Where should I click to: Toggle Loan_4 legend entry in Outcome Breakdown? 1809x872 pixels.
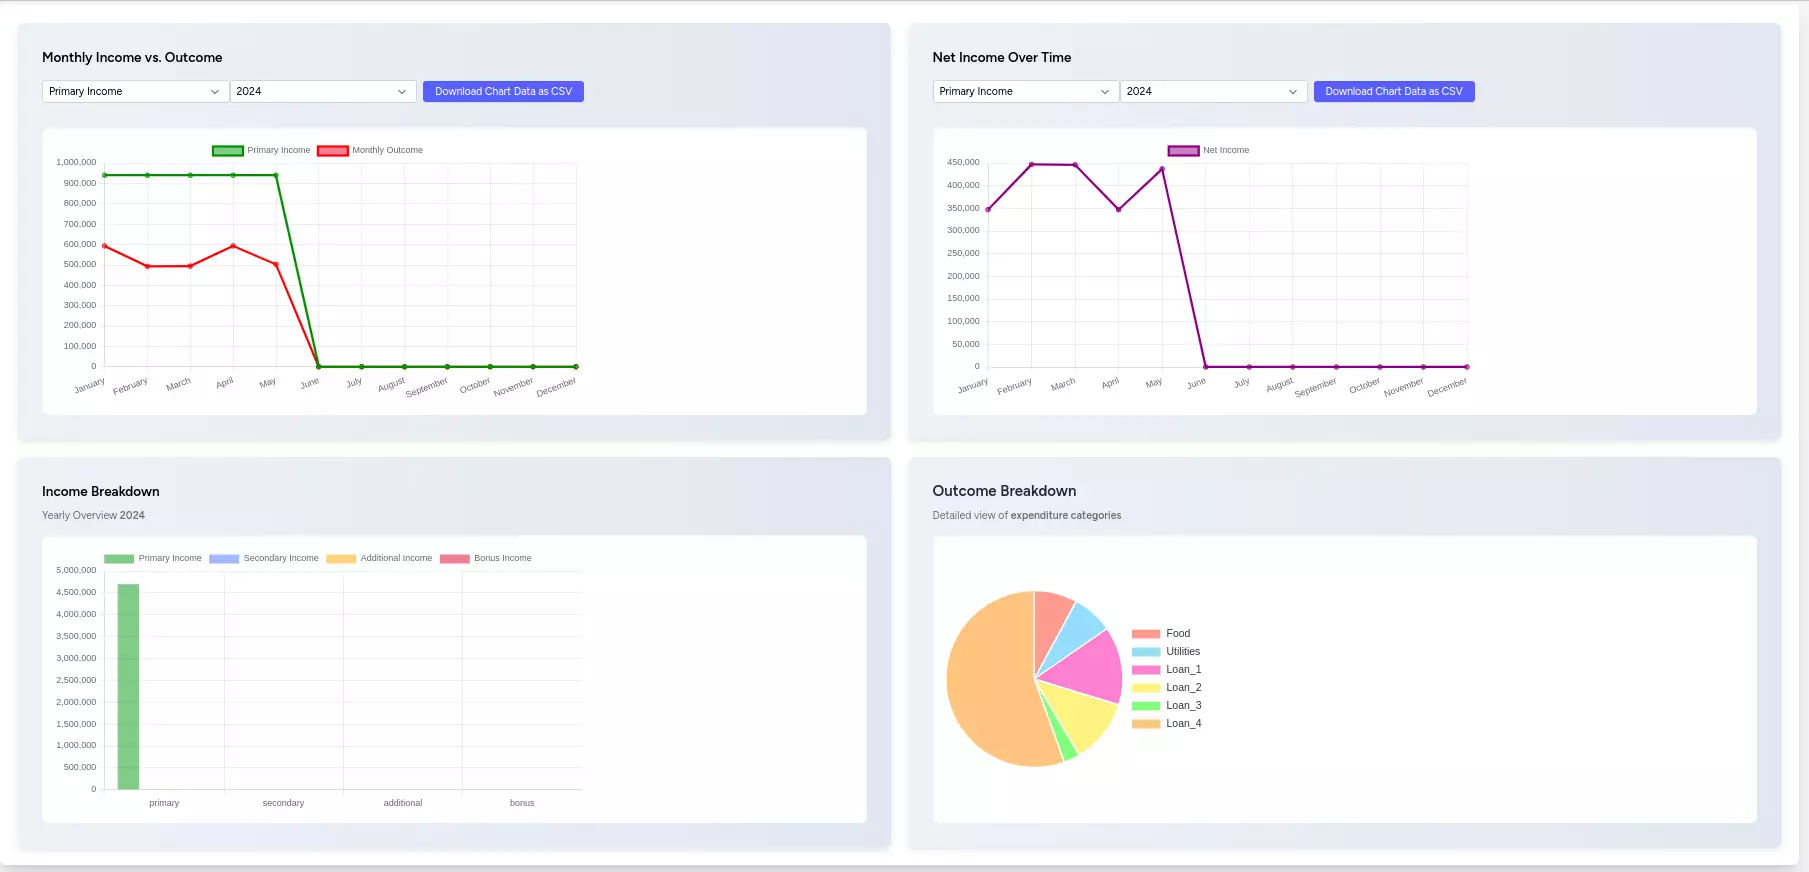[x=1166, y=724]
